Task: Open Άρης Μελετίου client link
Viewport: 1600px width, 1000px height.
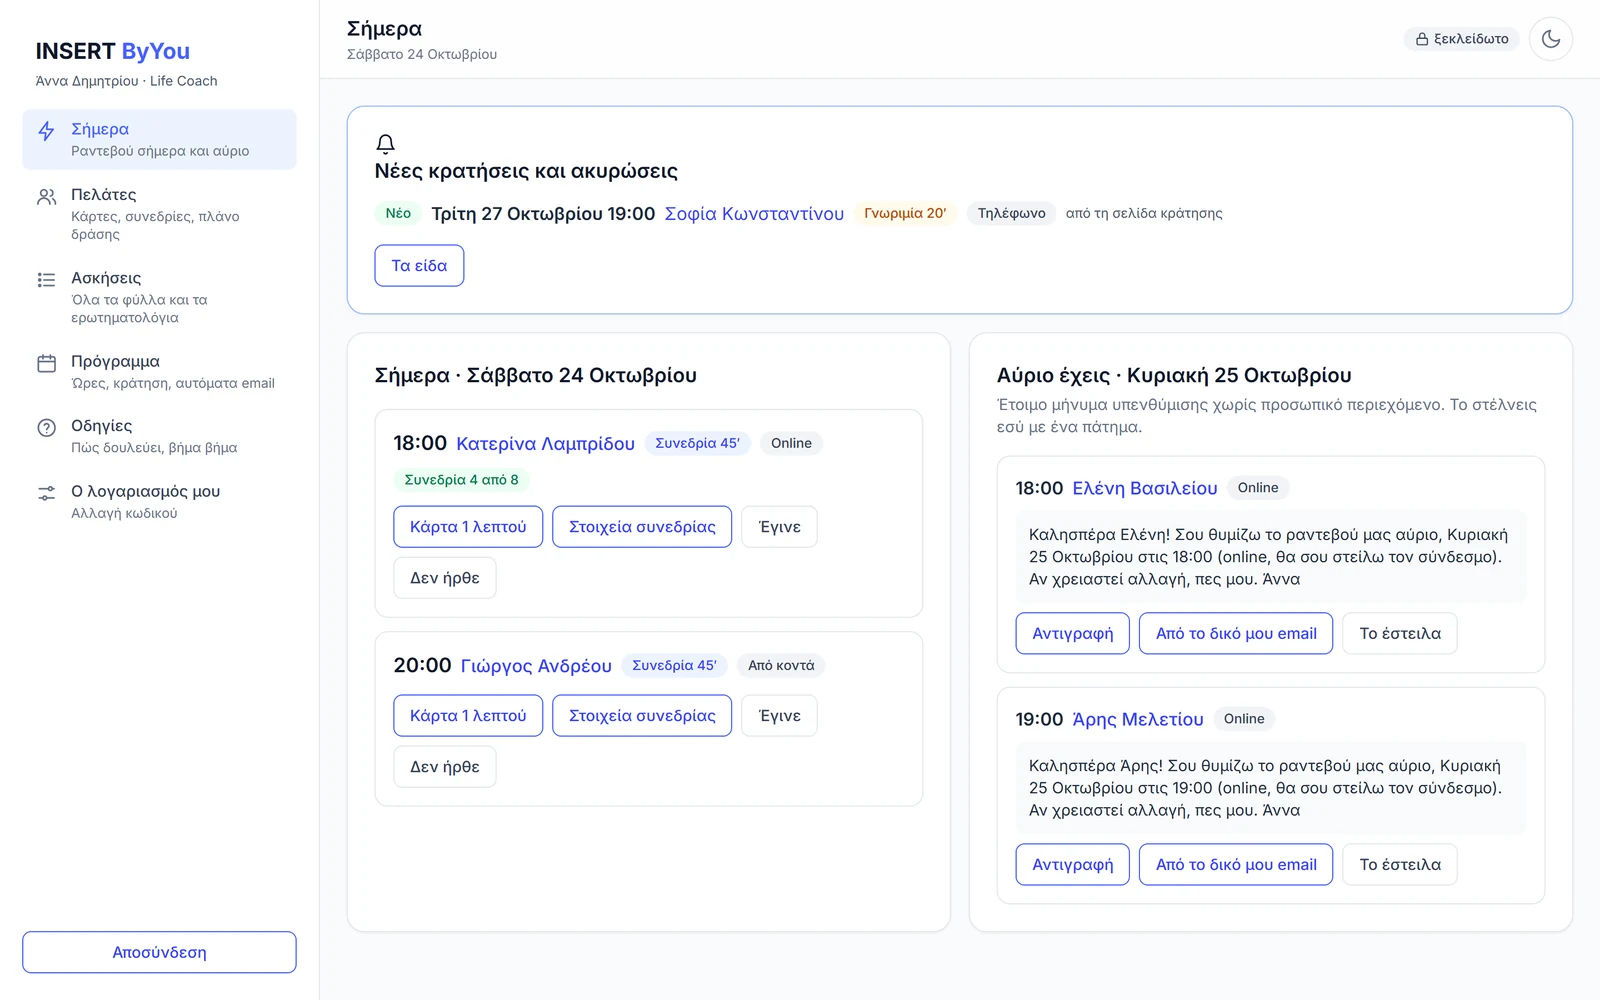Action: pos(1138,719)
